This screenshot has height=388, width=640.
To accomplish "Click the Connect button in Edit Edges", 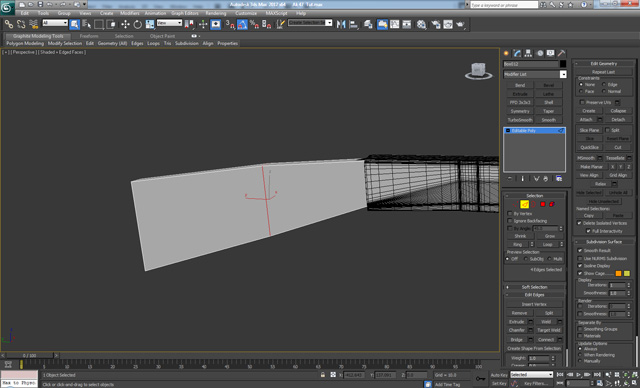I will (x=546, y=339).
